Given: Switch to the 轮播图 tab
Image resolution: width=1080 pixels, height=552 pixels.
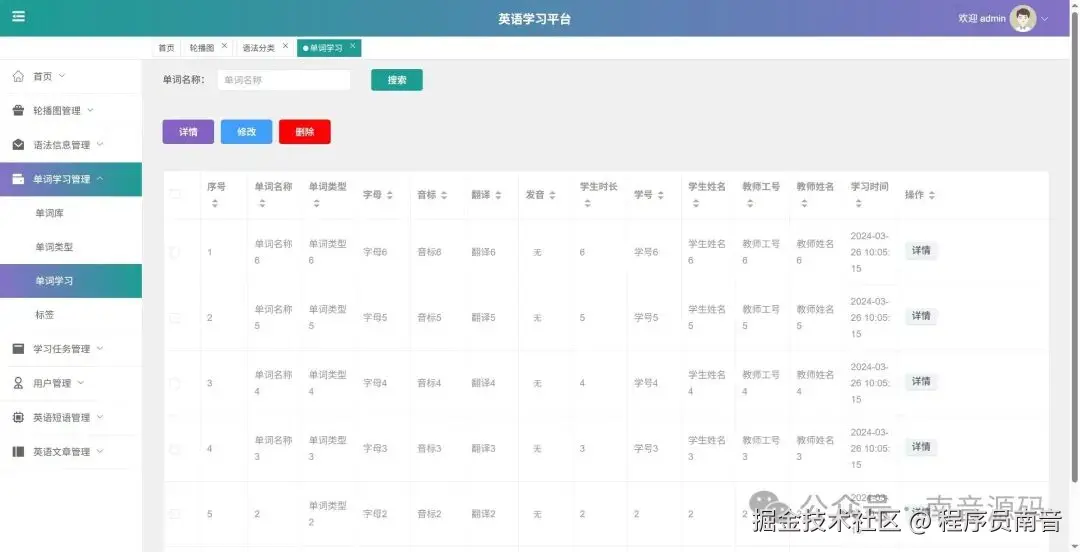Looking at the screenshot, I should pos(202,48).
